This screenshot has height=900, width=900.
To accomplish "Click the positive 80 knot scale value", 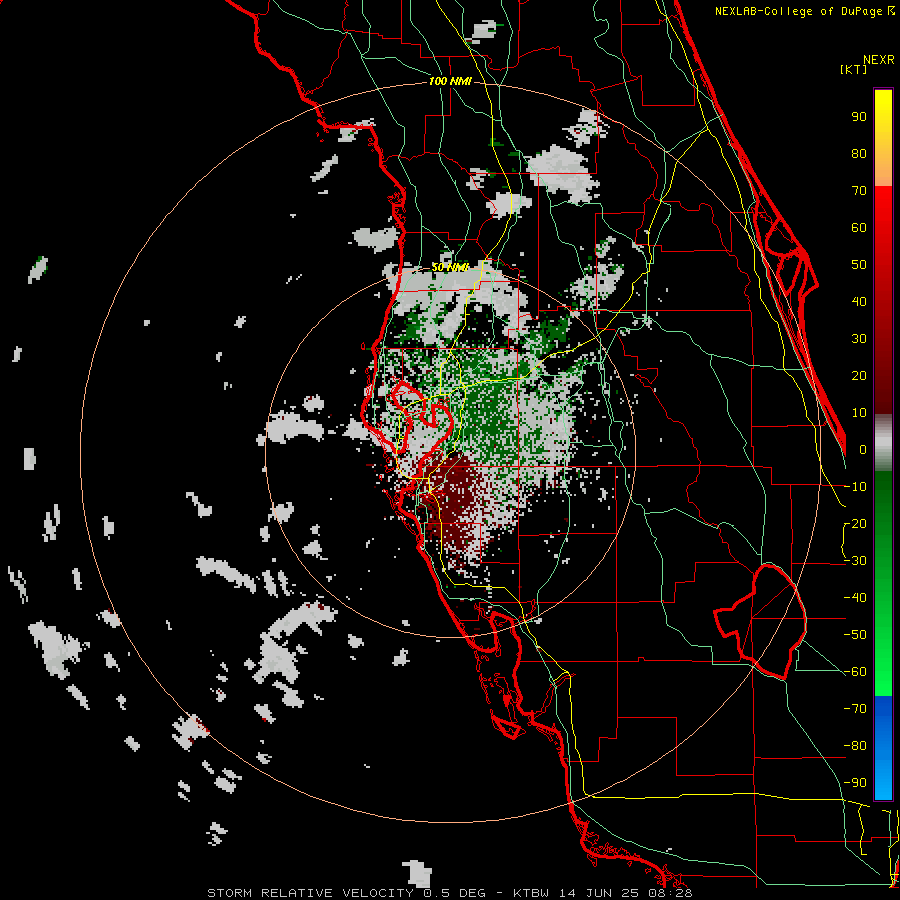I will 859,154.
